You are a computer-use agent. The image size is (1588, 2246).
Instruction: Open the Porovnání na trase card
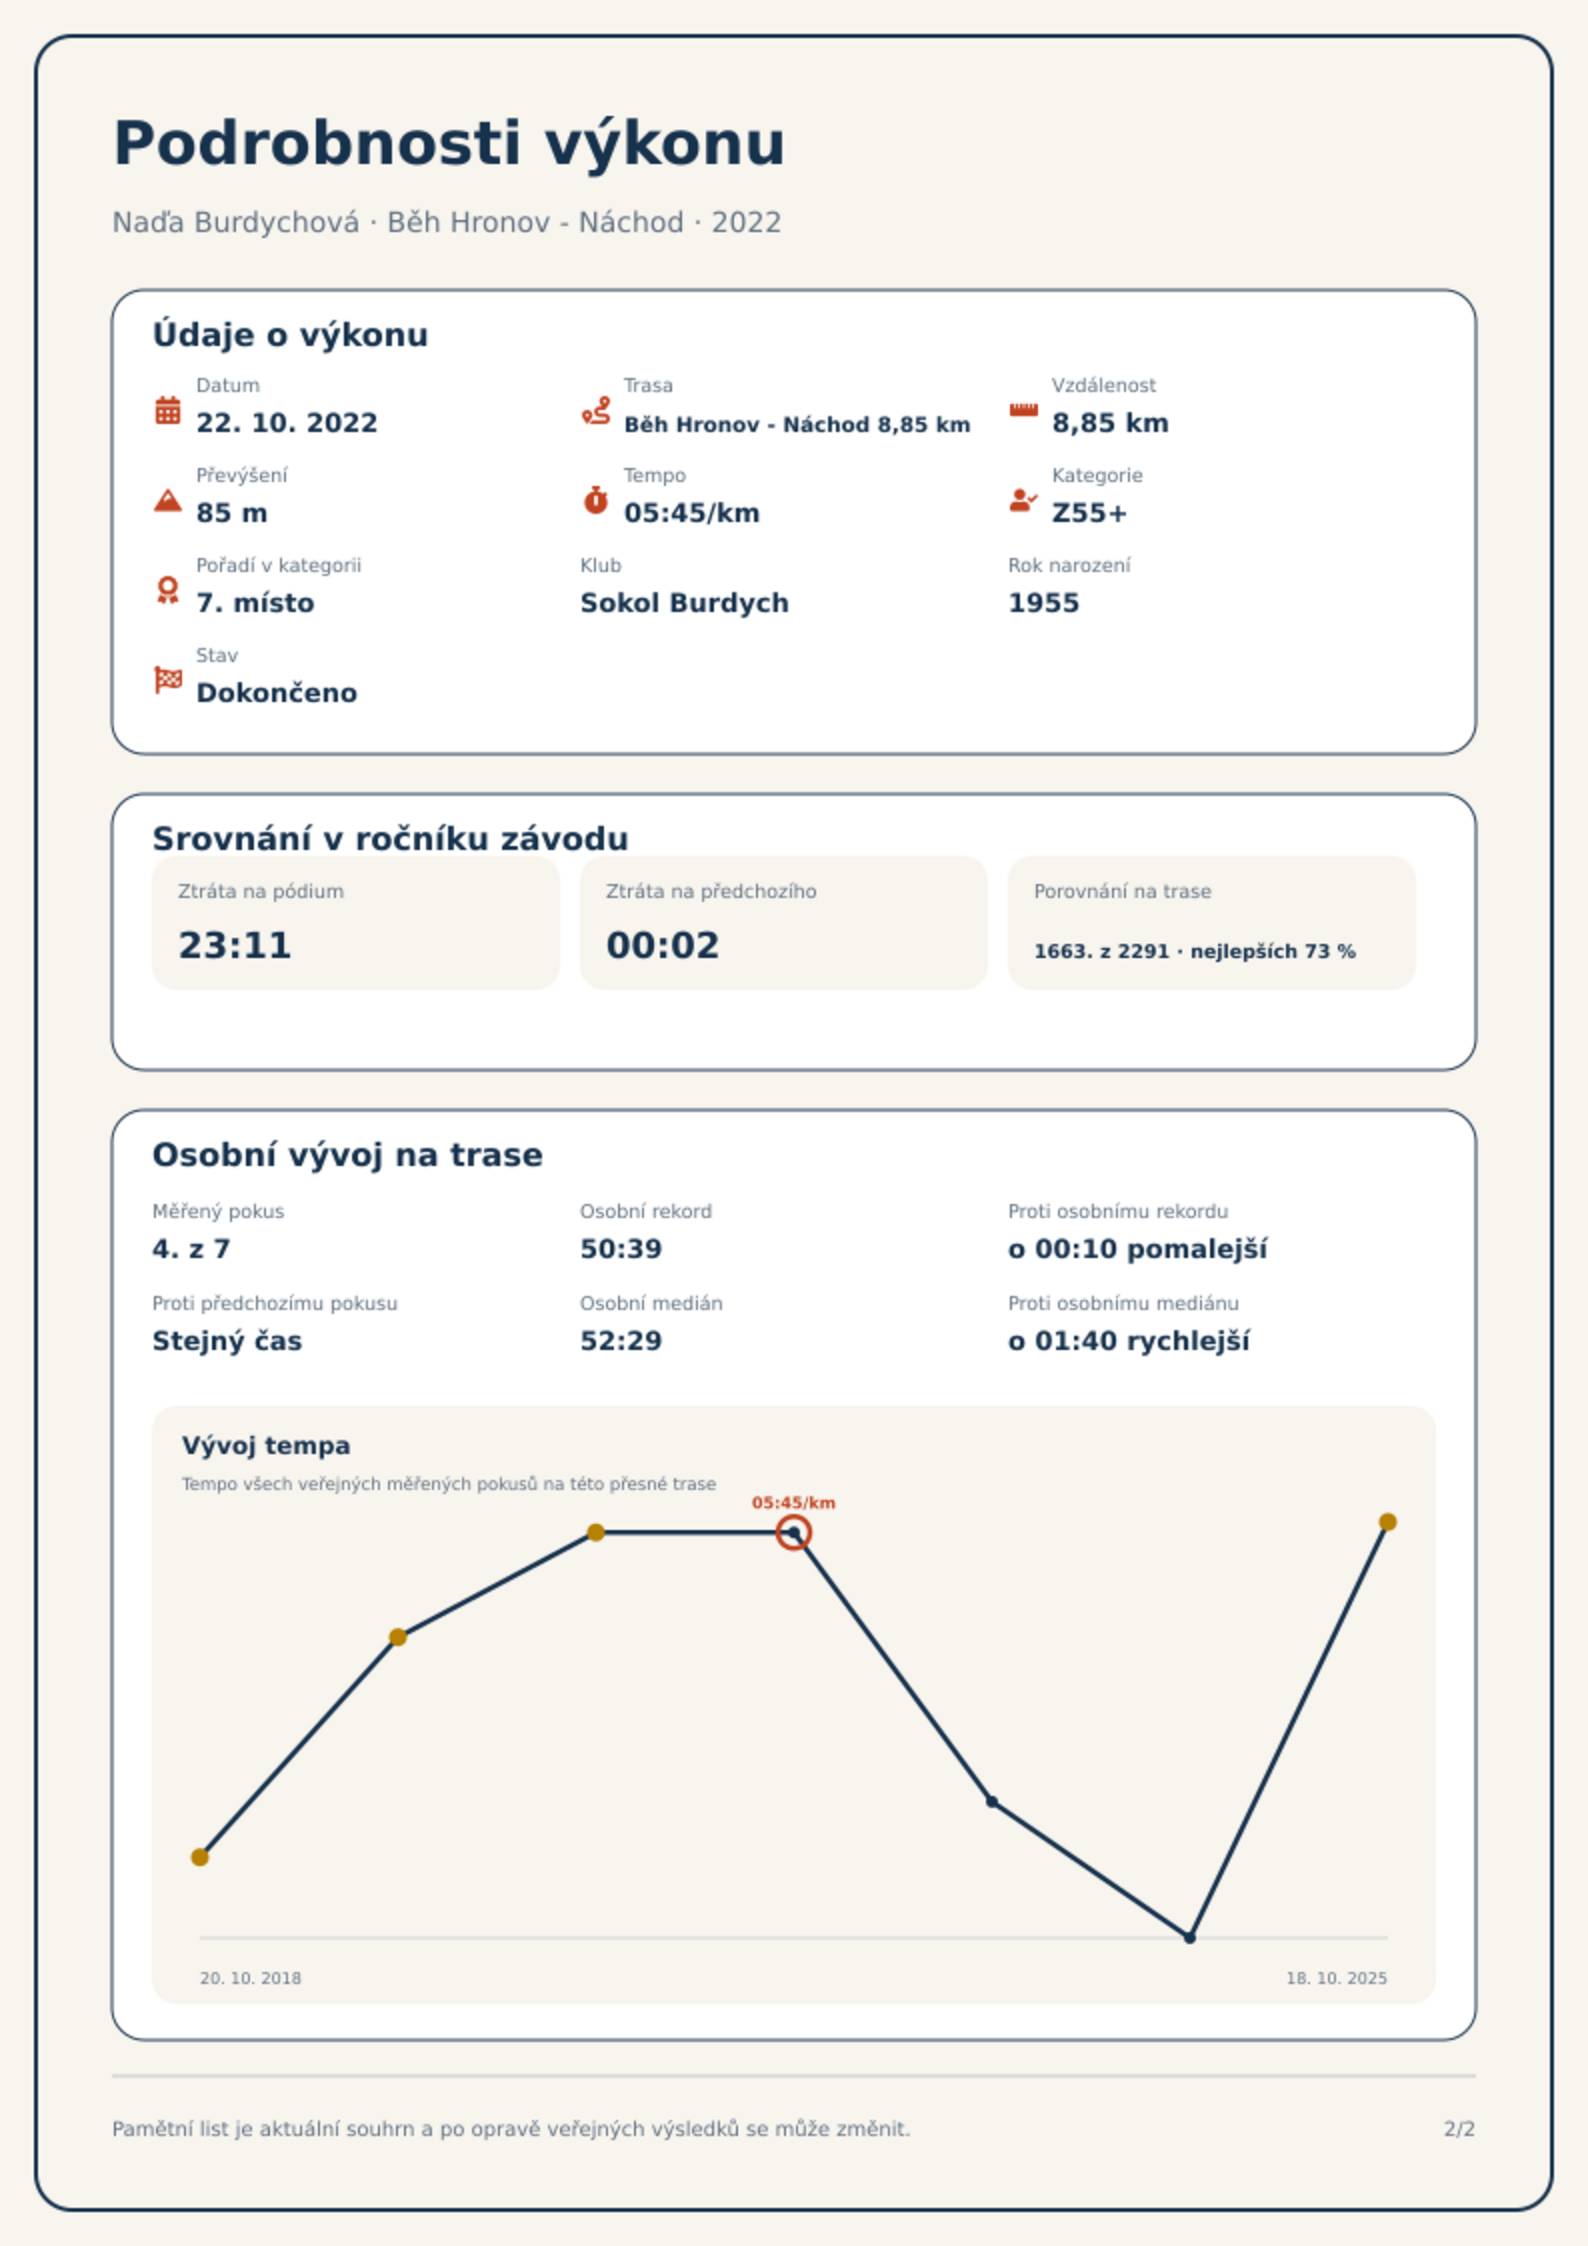[x=1212, y=922]
